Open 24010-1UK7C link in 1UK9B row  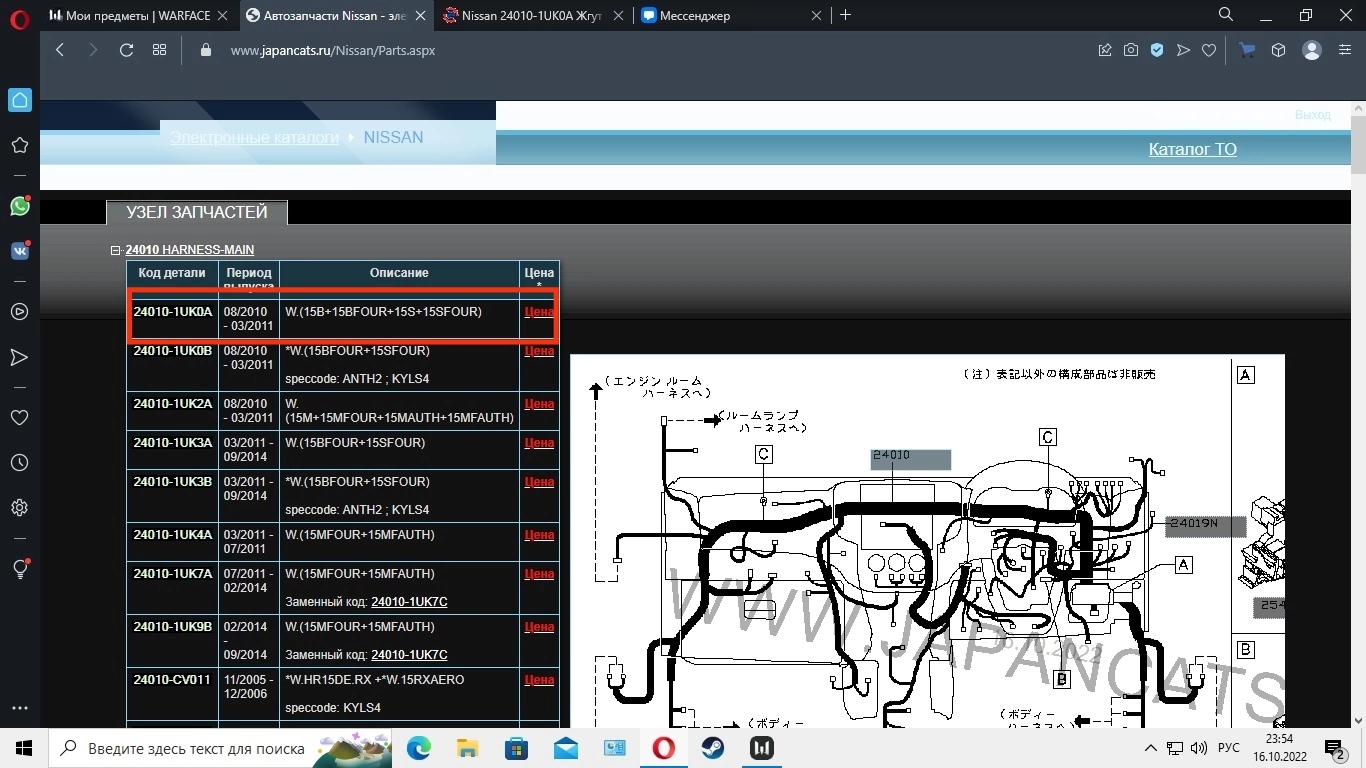pos(409,655)
